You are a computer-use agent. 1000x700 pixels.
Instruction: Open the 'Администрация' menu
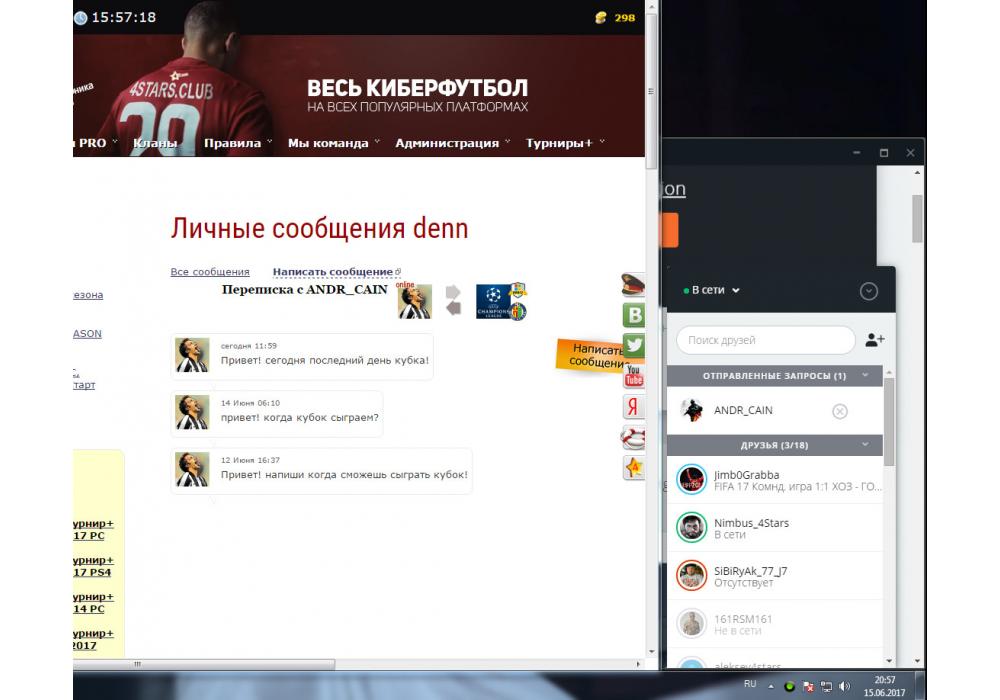point(447,143)
